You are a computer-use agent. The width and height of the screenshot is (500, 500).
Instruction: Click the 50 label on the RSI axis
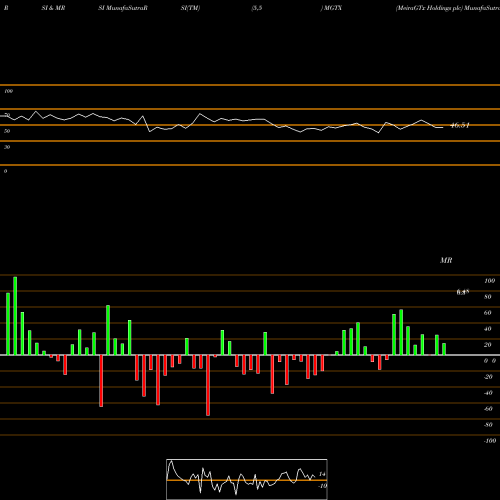tap(7, 131)
